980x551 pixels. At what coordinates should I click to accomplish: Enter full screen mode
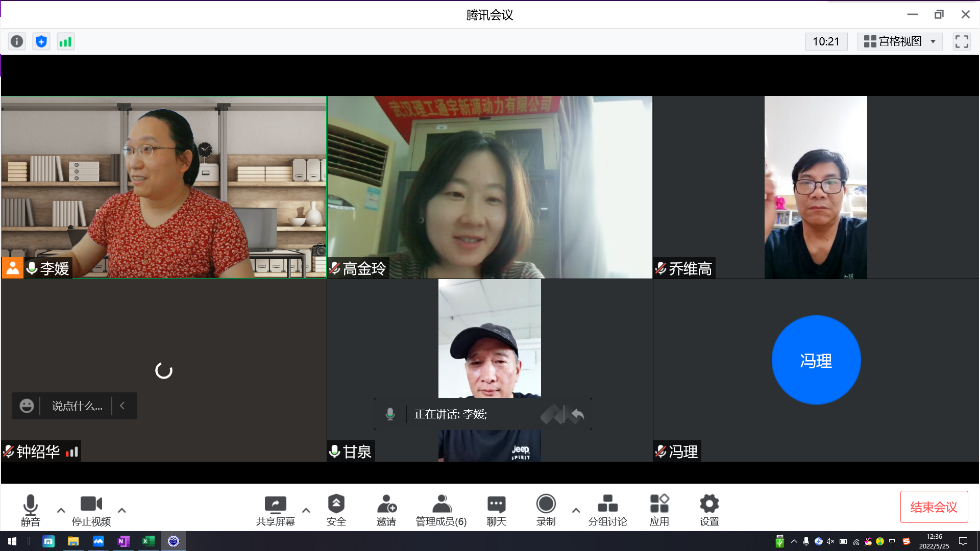961,41
